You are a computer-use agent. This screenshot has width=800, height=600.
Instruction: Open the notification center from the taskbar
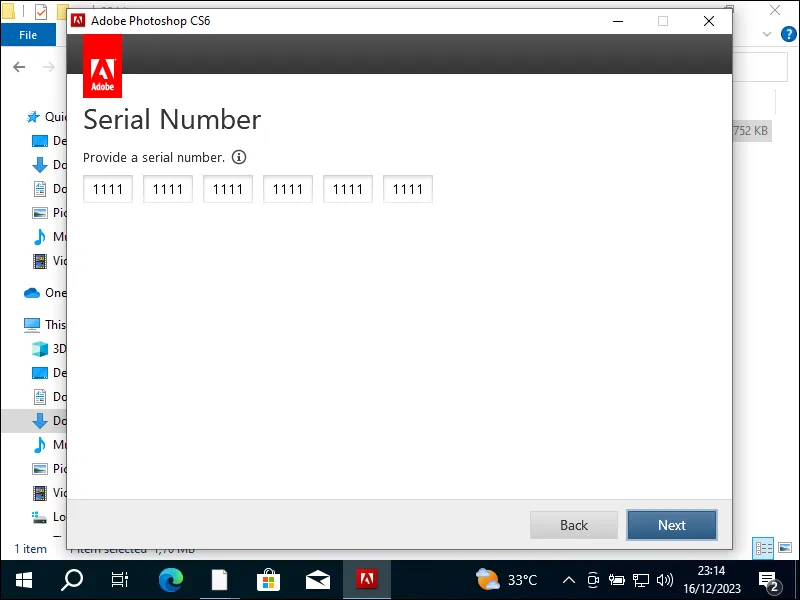pos(769,579)
